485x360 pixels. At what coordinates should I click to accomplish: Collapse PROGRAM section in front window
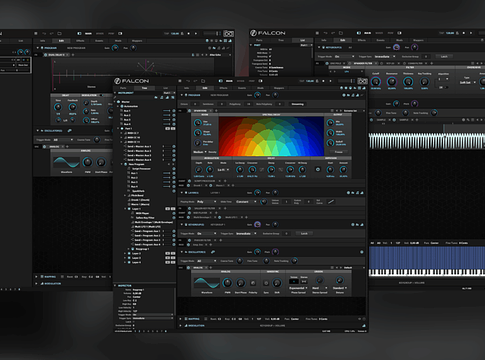tap(182, 95)
